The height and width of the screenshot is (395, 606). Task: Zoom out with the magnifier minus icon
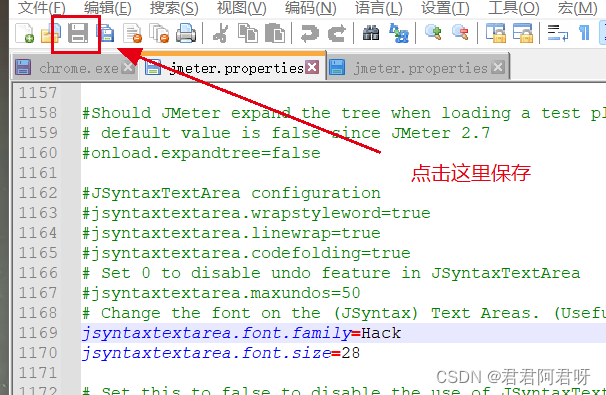tap(460, 33)
